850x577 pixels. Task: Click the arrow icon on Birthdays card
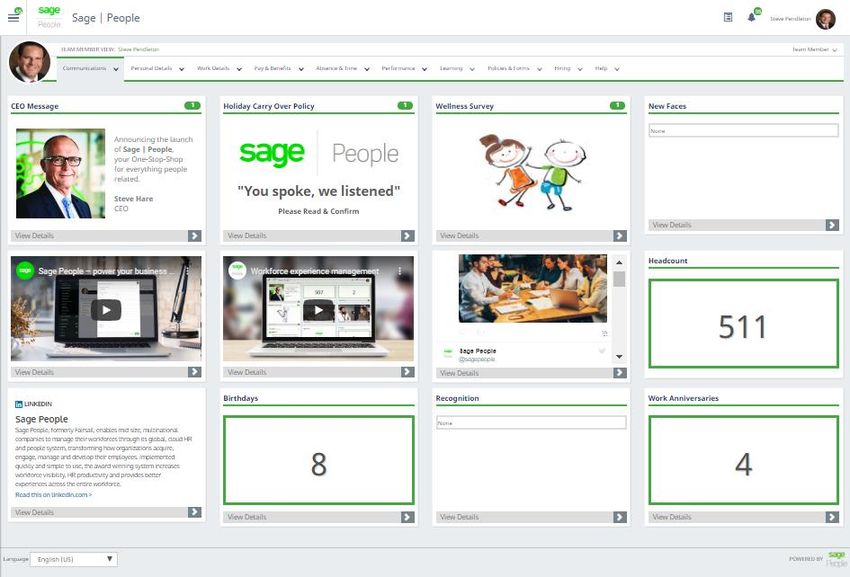408,517
